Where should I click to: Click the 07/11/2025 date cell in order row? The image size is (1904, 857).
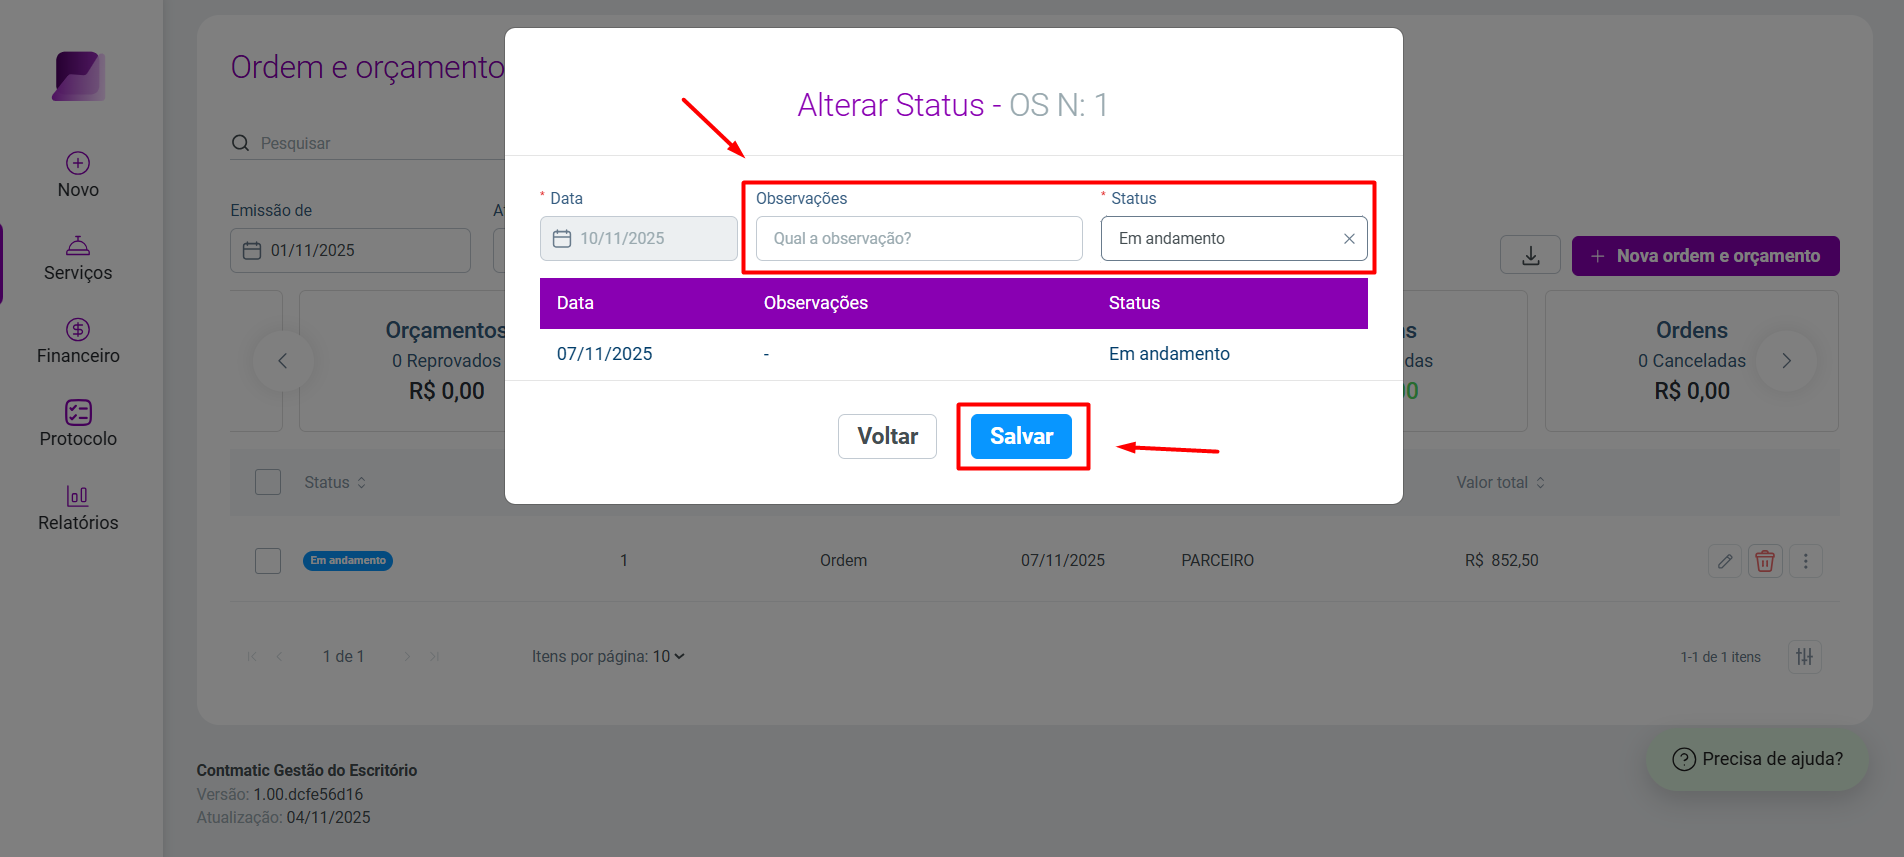pyautogui.click(x=1062, y=561)
